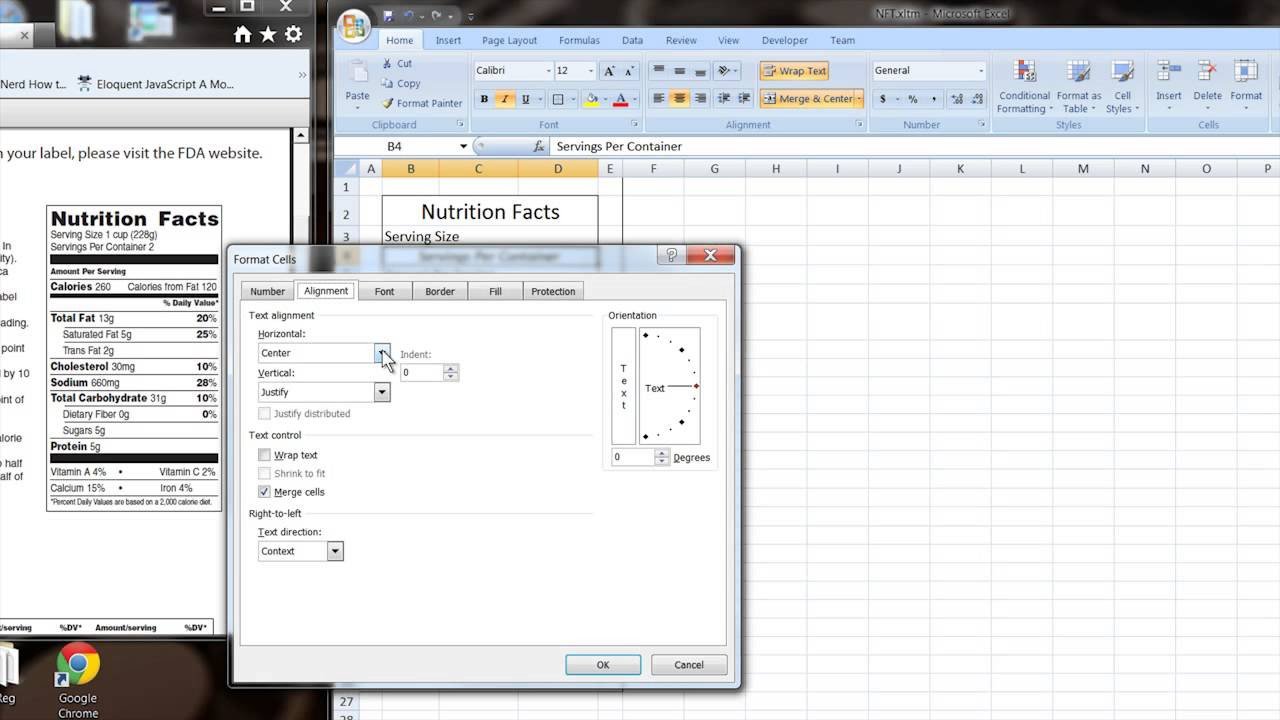The width and height of the screenshot is (1280, 720).
Task: Toggle the Wrap Text ribbon button
Action: [794, 71]
